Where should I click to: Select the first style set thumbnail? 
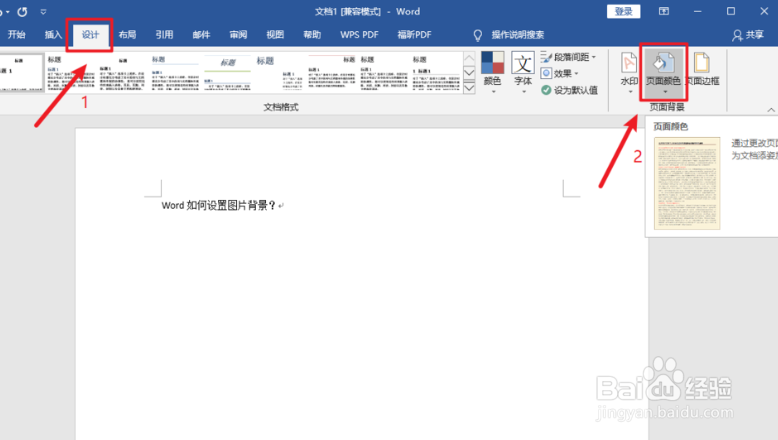(x=20, y=72)
